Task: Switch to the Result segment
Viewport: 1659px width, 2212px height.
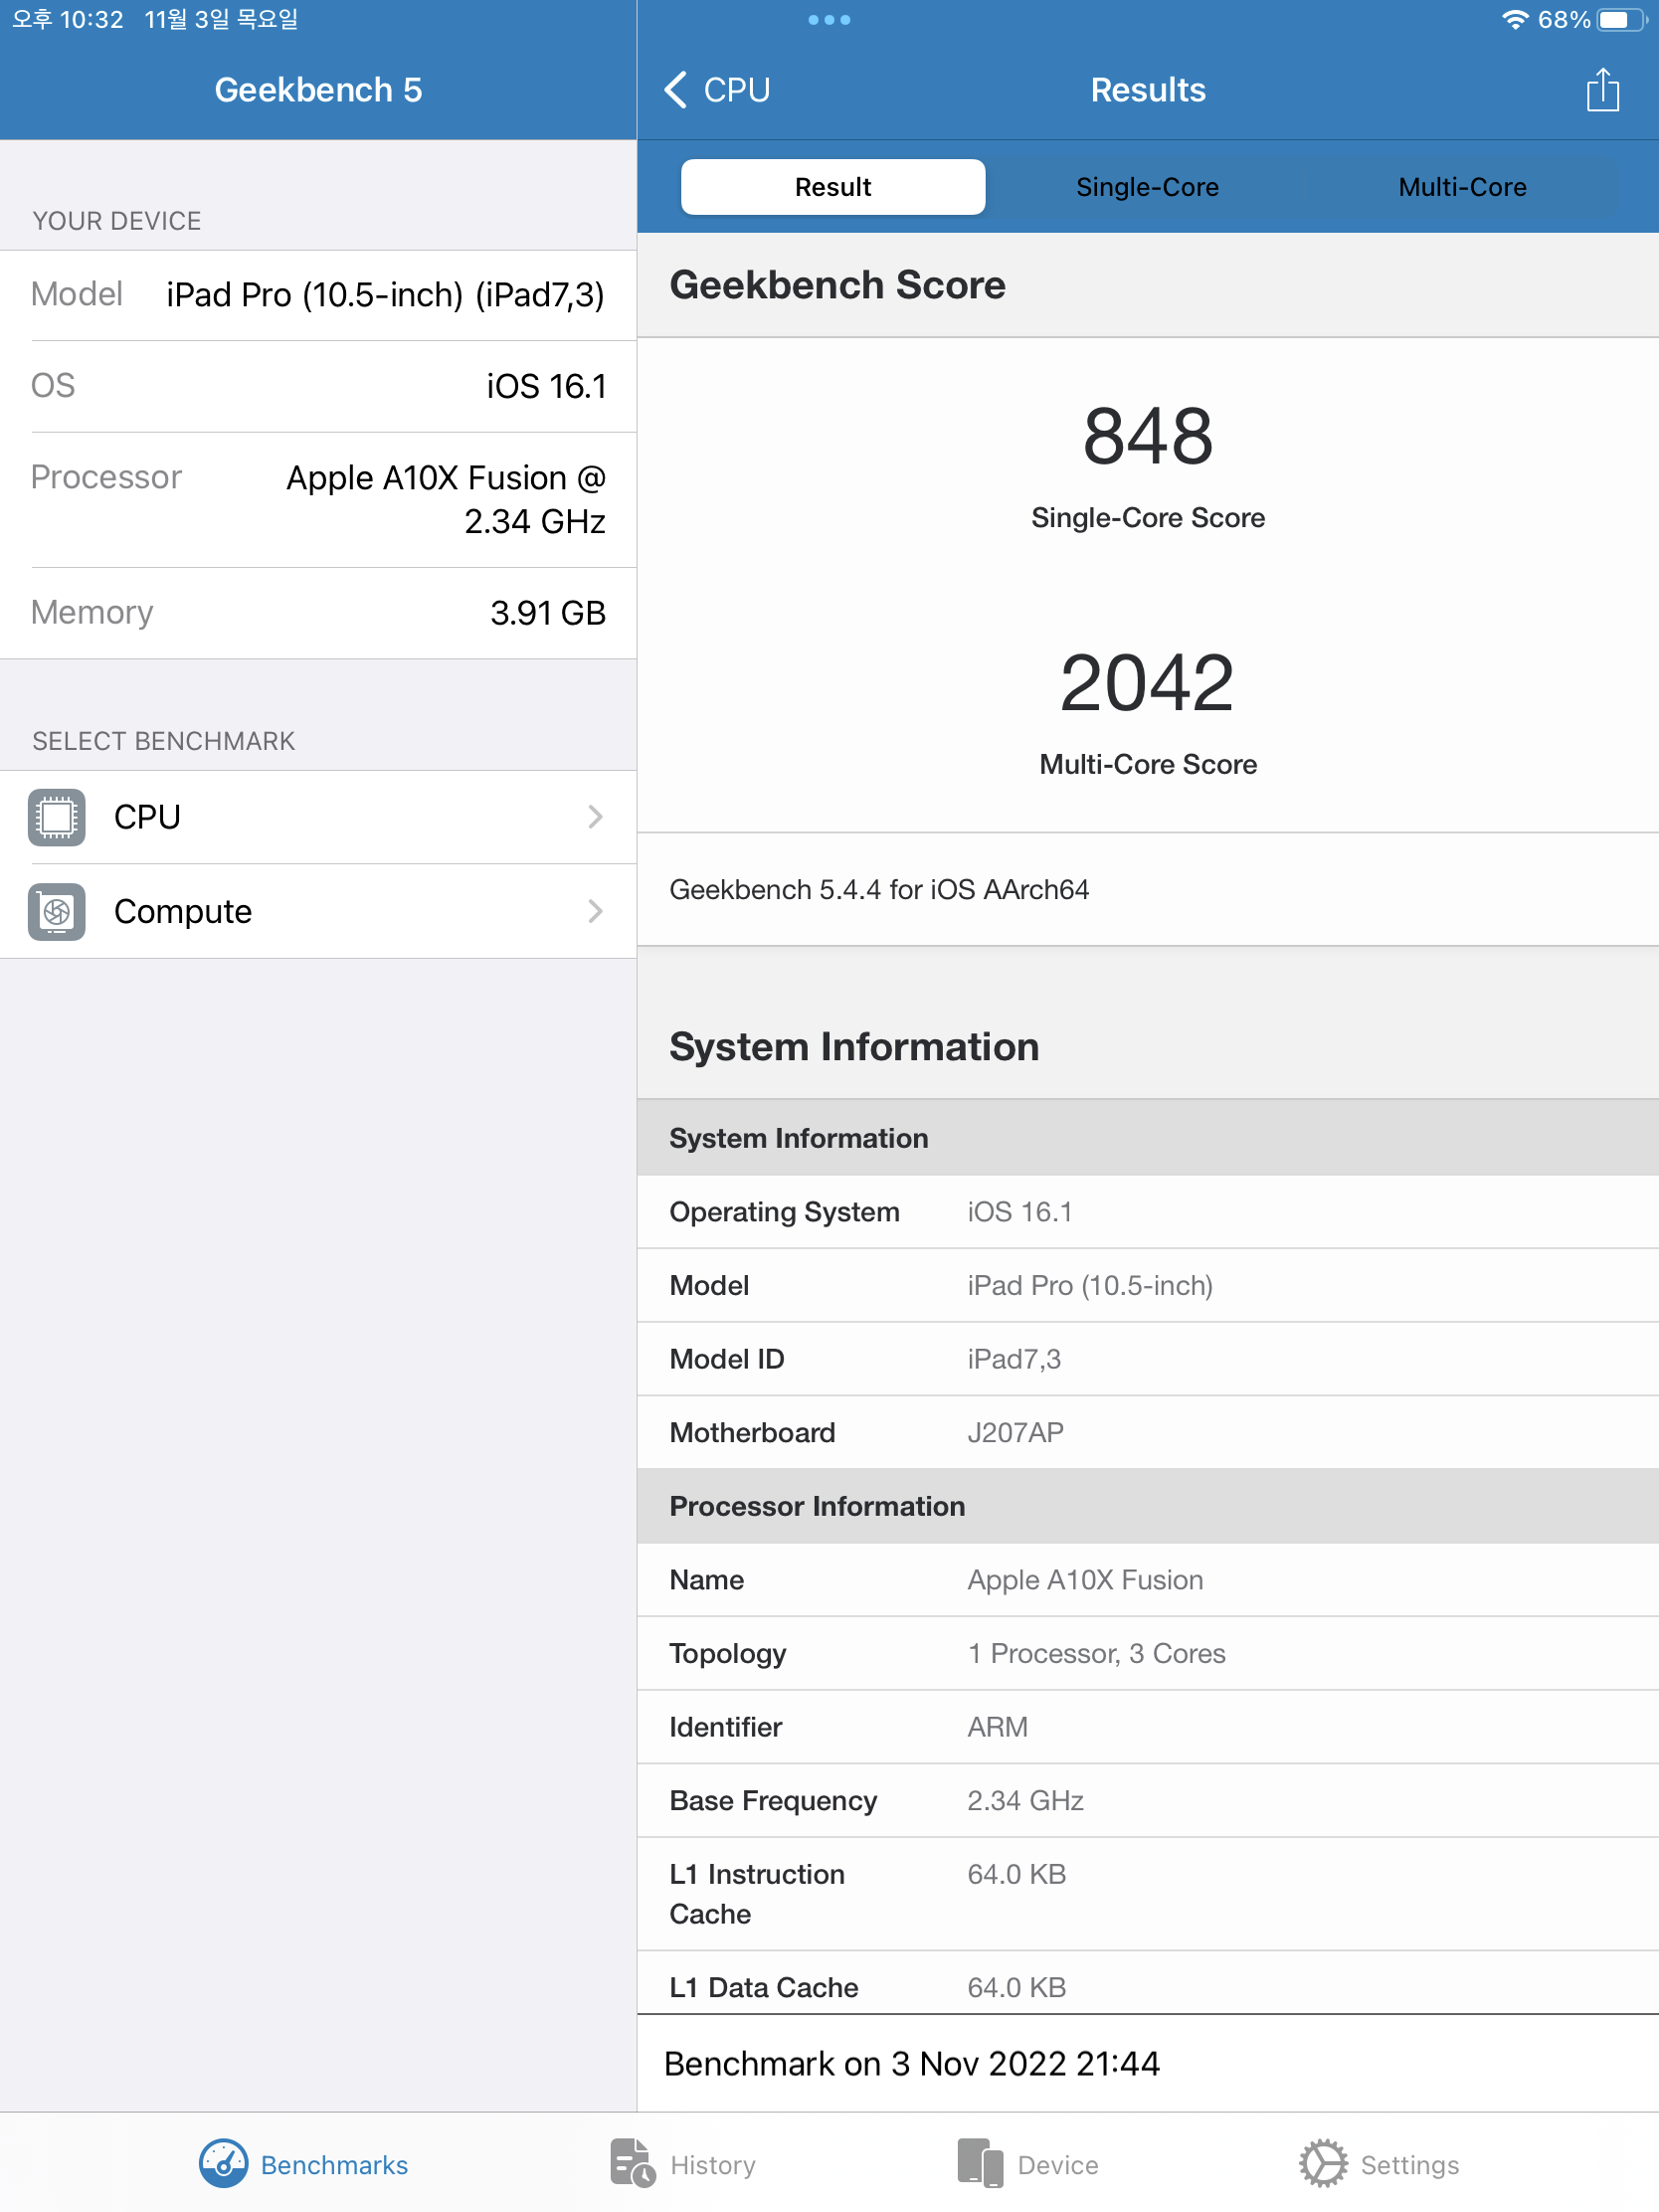Action: point(833,187)
